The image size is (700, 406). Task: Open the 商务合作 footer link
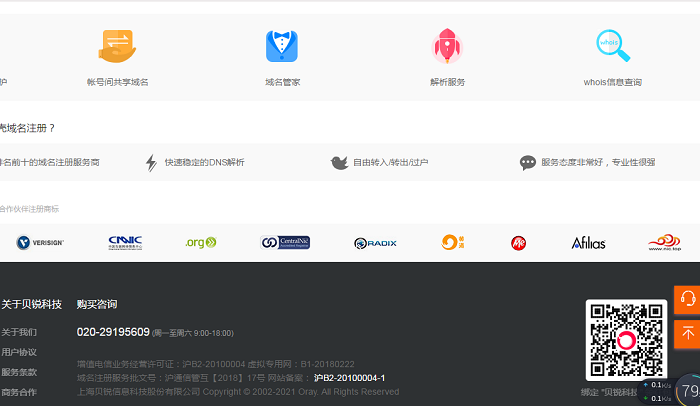pyautogui.click(x=19, y=392)
